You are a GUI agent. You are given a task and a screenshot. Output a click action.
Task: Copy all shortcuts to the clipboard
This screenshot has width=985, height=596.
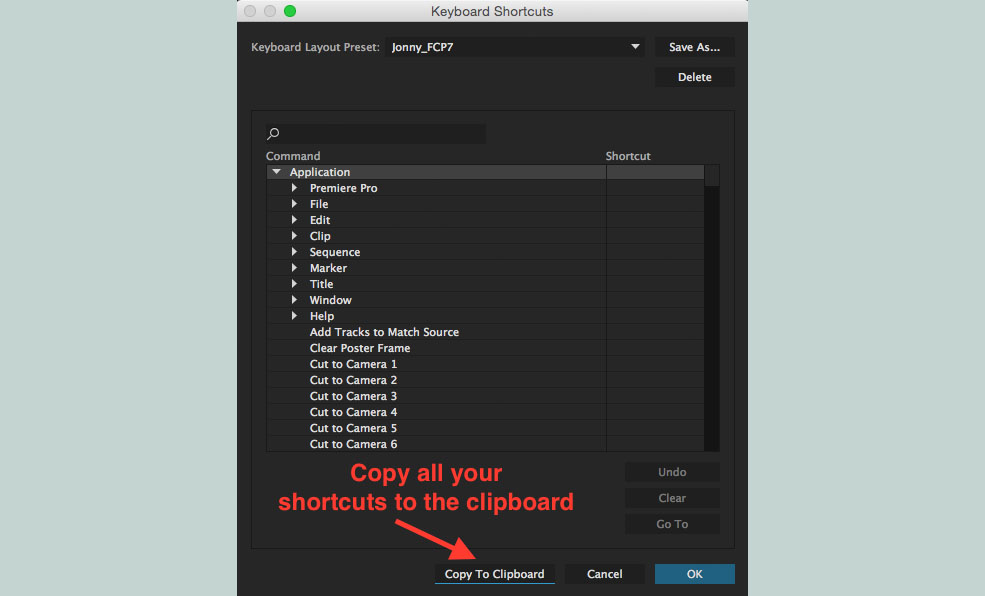[494, 573]
